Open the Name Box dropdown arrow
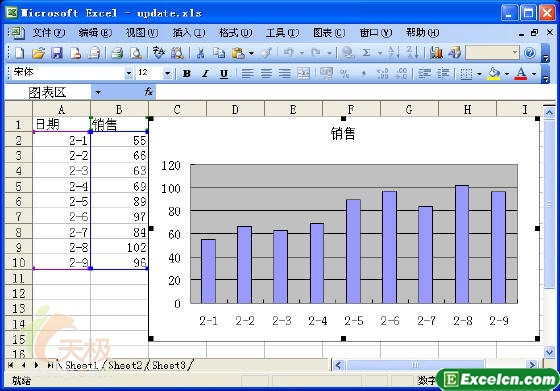Screen dimensions: 560x391 pyautogui.click(x=98, y=92)
